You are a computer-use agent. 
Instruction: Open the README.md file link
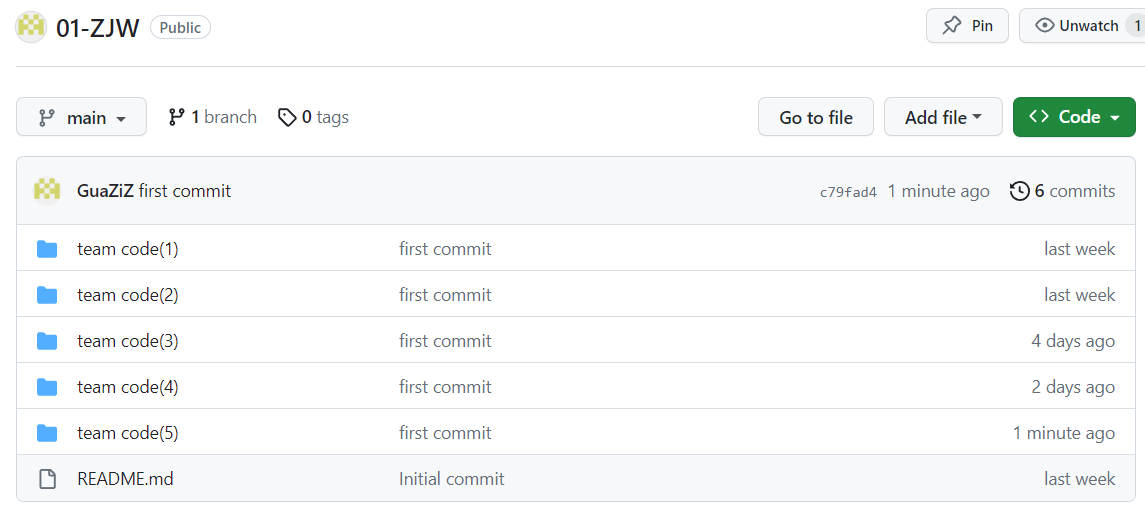[x=125, y=479]
